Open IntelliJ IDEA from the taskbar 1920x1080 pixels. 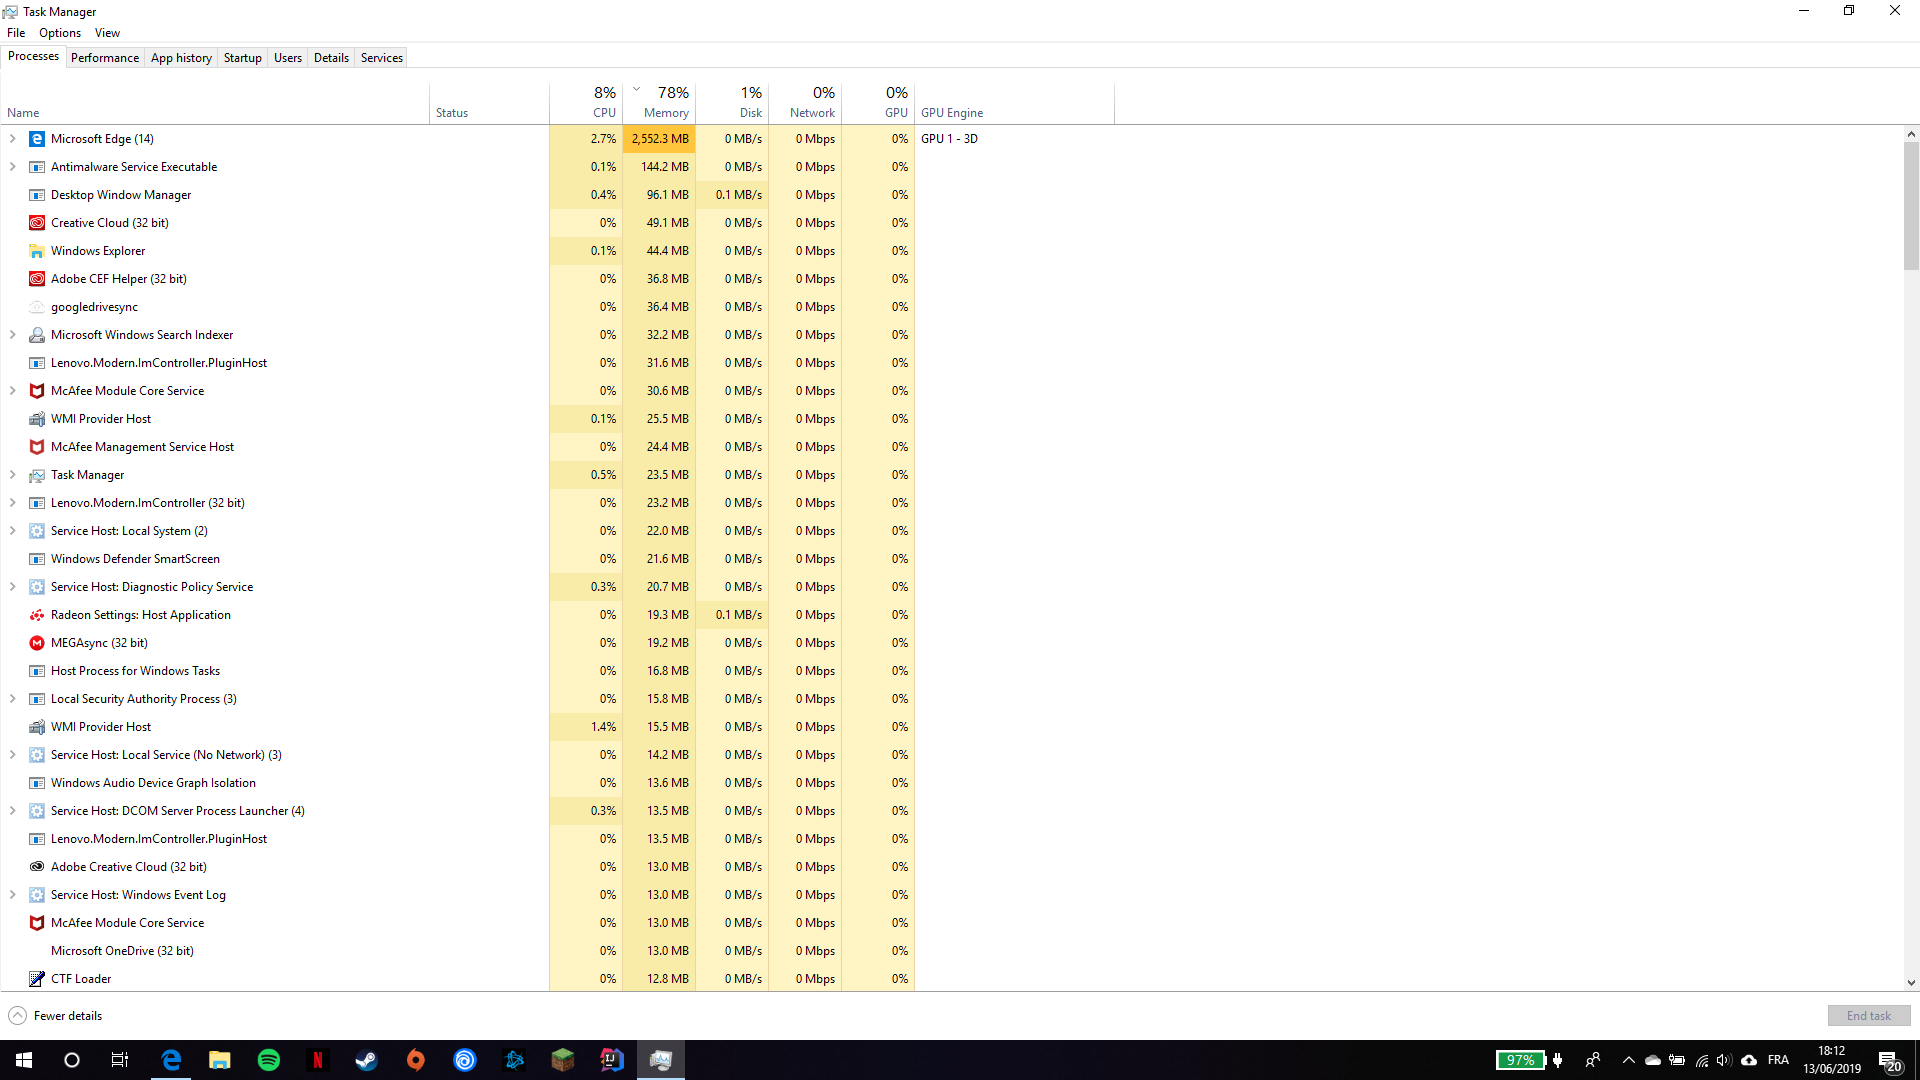pos(612,1060)
